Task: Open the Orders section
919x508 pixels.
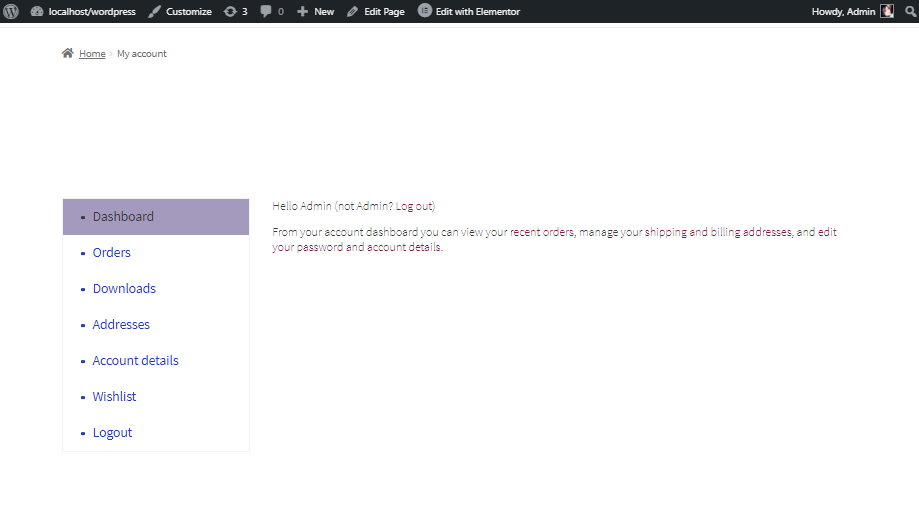Action: point(111,253)
